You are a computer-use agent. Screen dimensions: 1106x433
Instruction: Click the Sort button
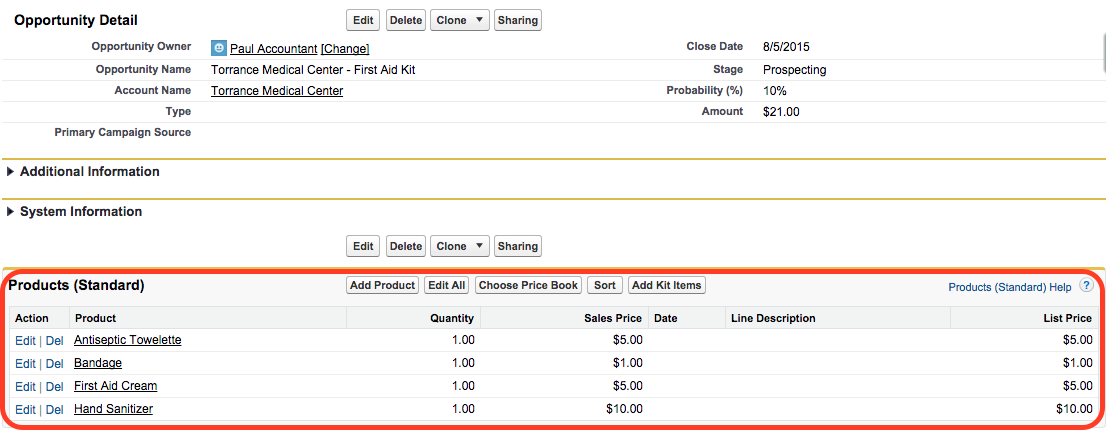605,285
